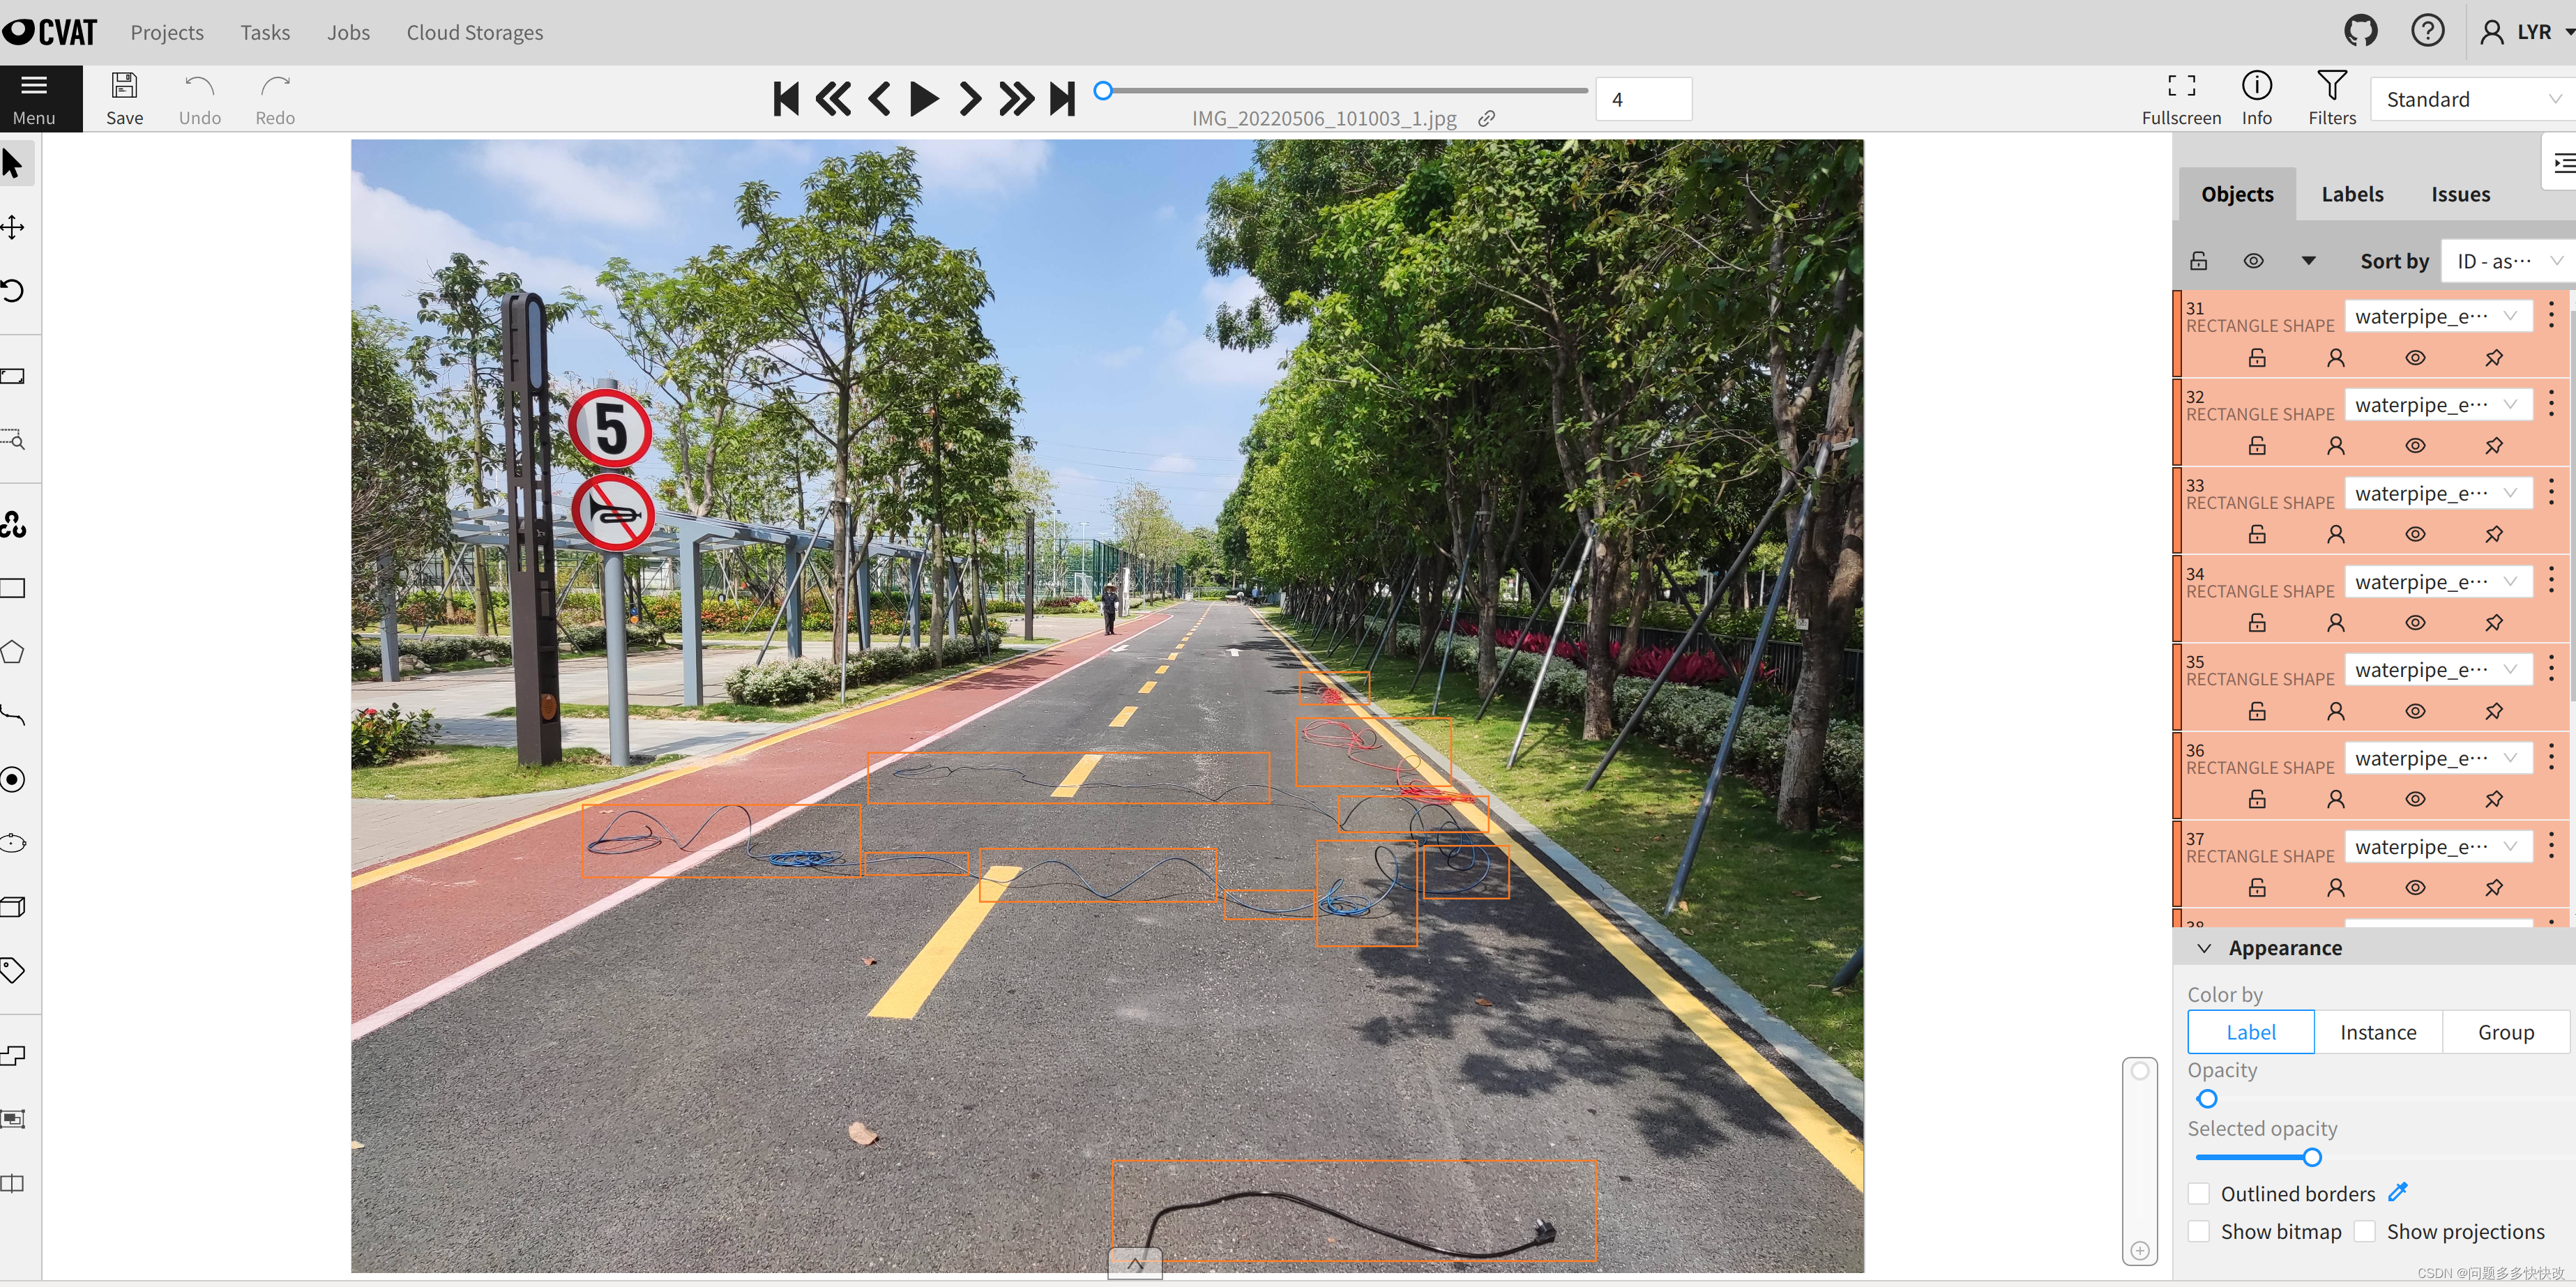Screen dimensions: 2576x1287
Task: Go to previous frame
Action: tap(879, 99)
